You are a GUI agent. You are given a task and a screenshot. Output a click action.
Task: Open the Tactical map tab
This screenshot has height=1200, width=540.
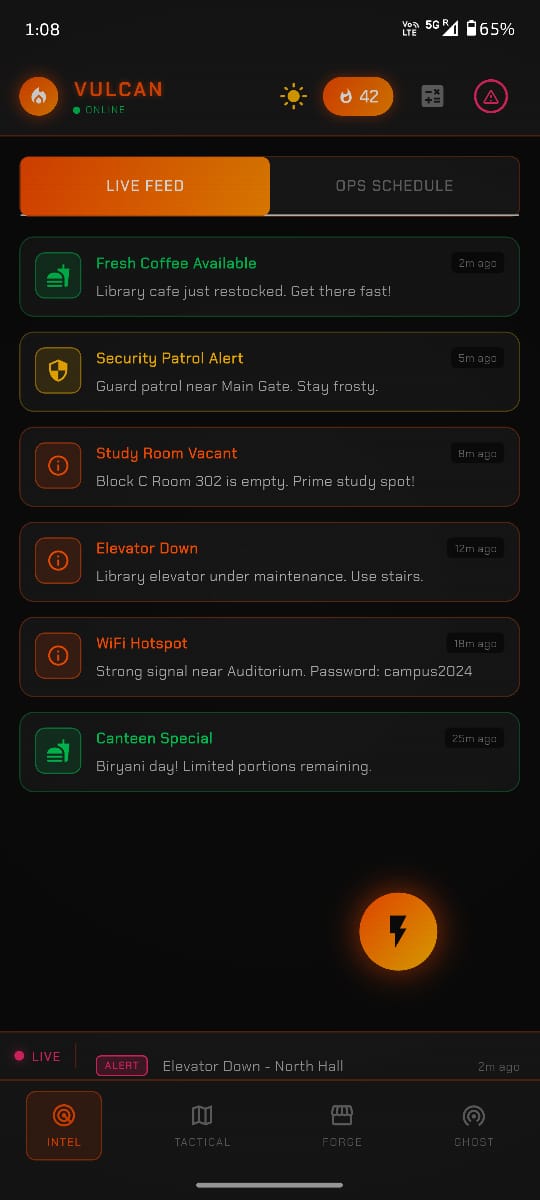(202, 1125)
